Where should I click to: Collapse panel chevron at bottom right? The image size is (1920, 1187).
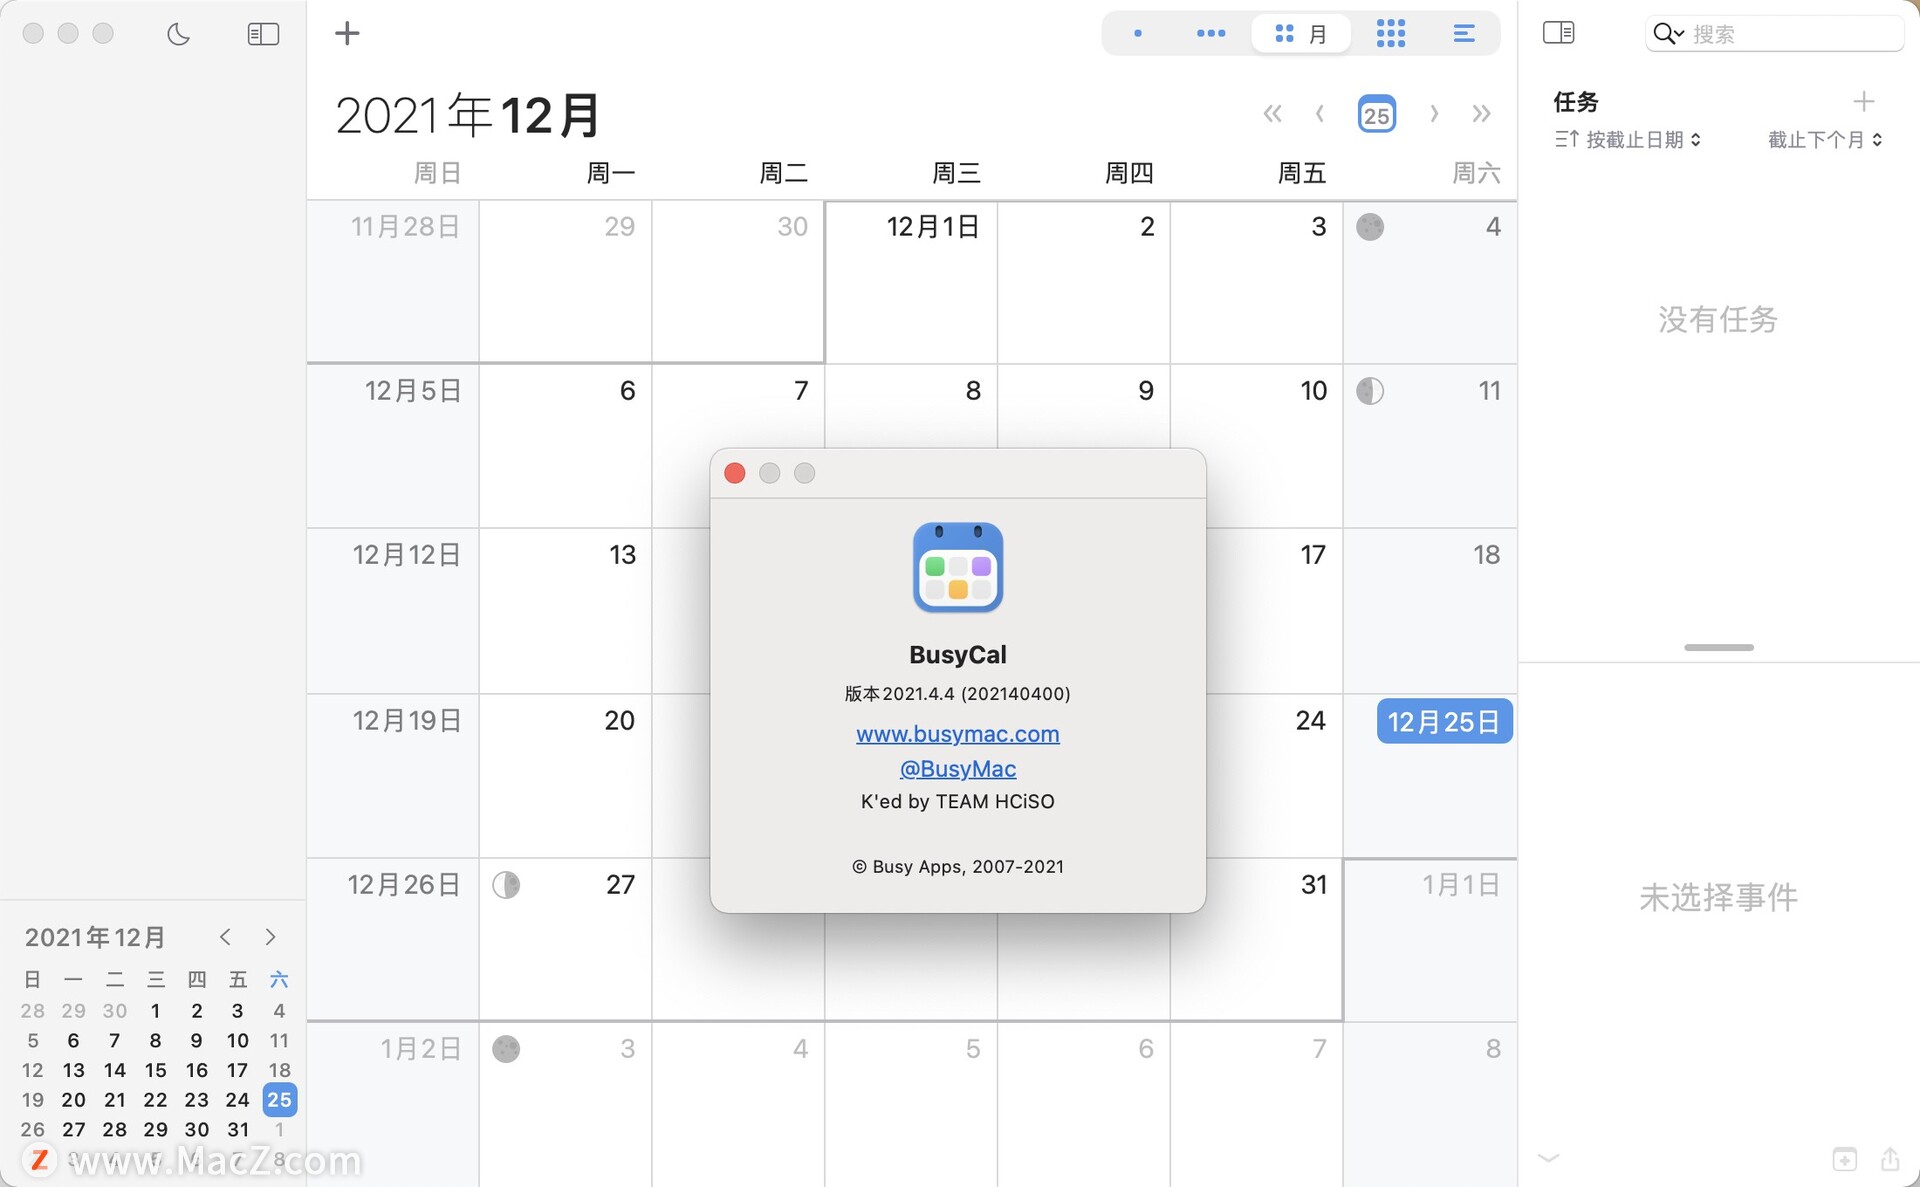pos(1548,1158)
